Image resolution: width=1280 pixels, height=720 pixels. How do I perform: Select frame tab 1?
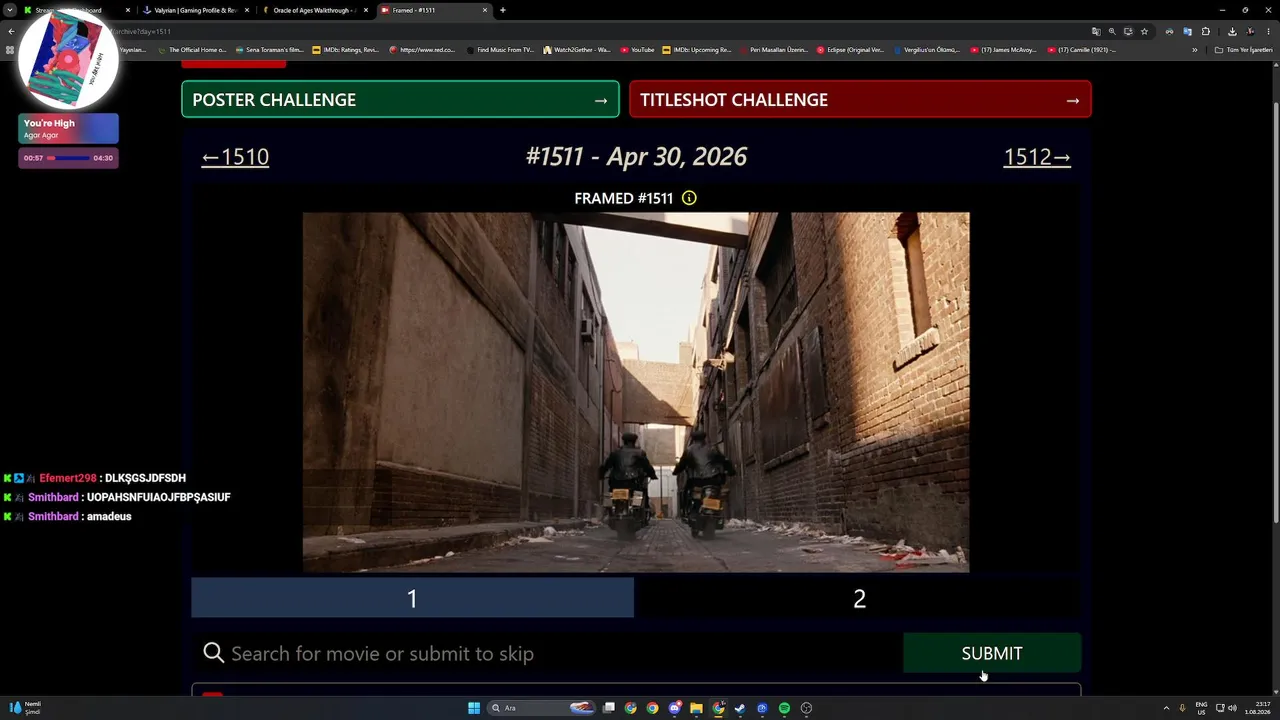(x=412, y=598)
